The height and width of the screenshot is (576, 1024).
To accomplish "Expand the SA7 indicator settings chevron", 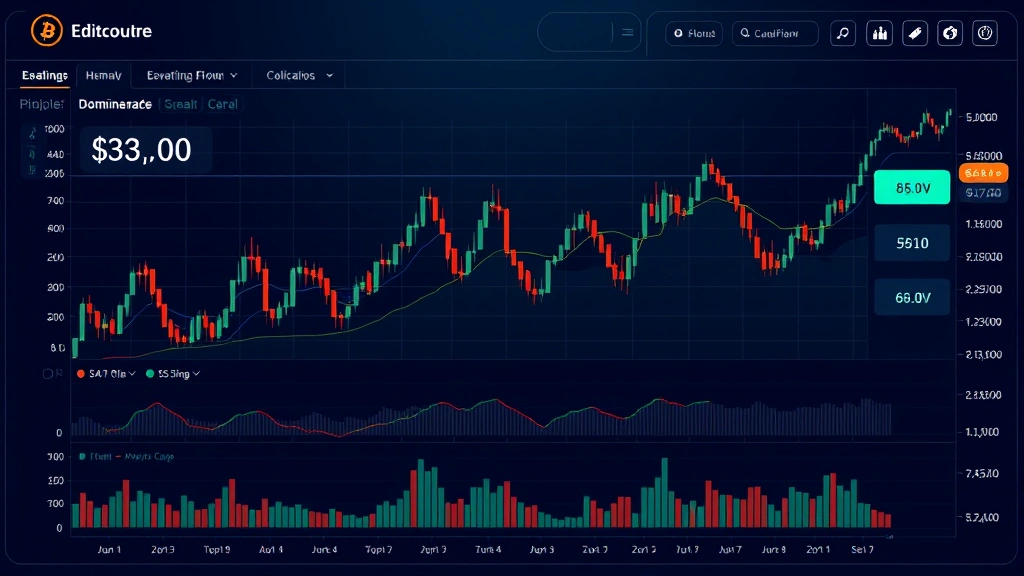I will [x=132, y=373].
